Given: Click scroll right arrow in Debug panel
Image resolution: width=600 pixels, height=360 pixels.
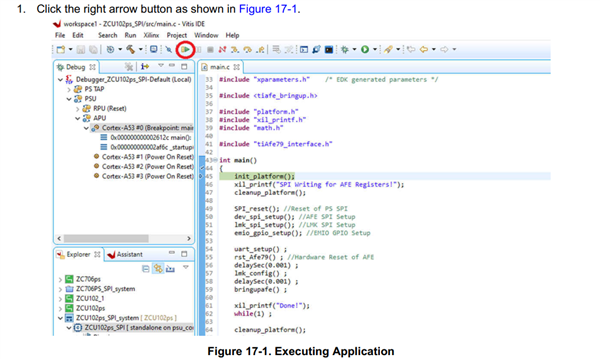Looking at the screenshot, I should point(189,238).
